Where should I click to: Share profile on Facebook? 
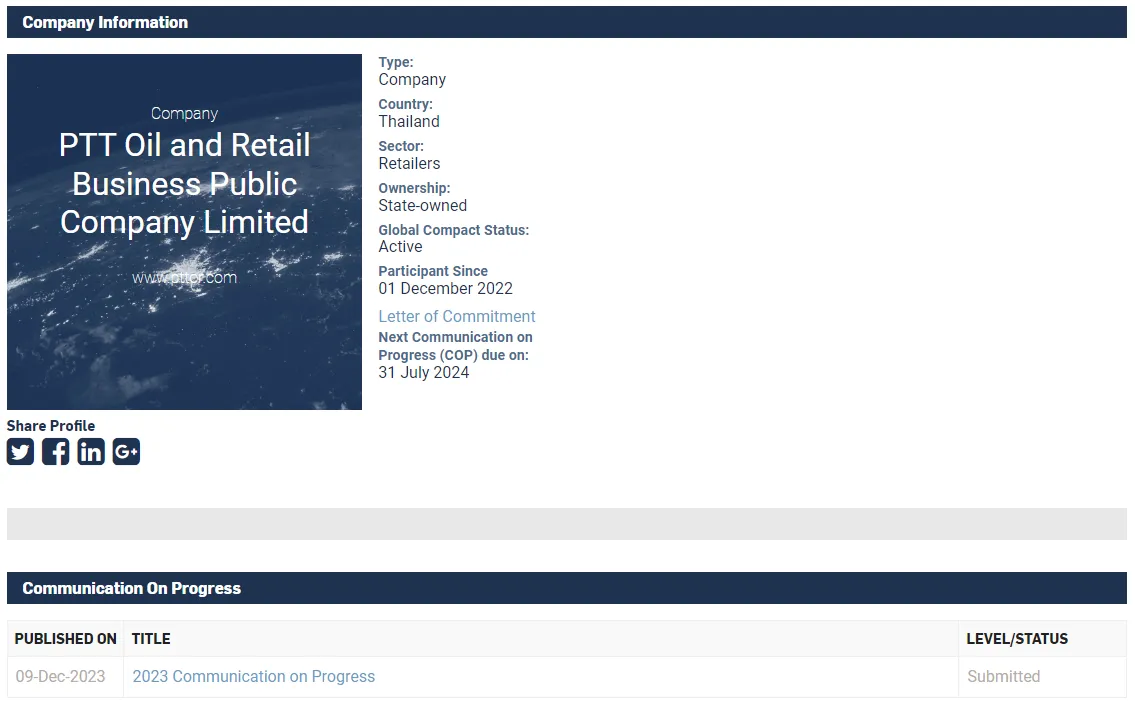pos(56,452)
